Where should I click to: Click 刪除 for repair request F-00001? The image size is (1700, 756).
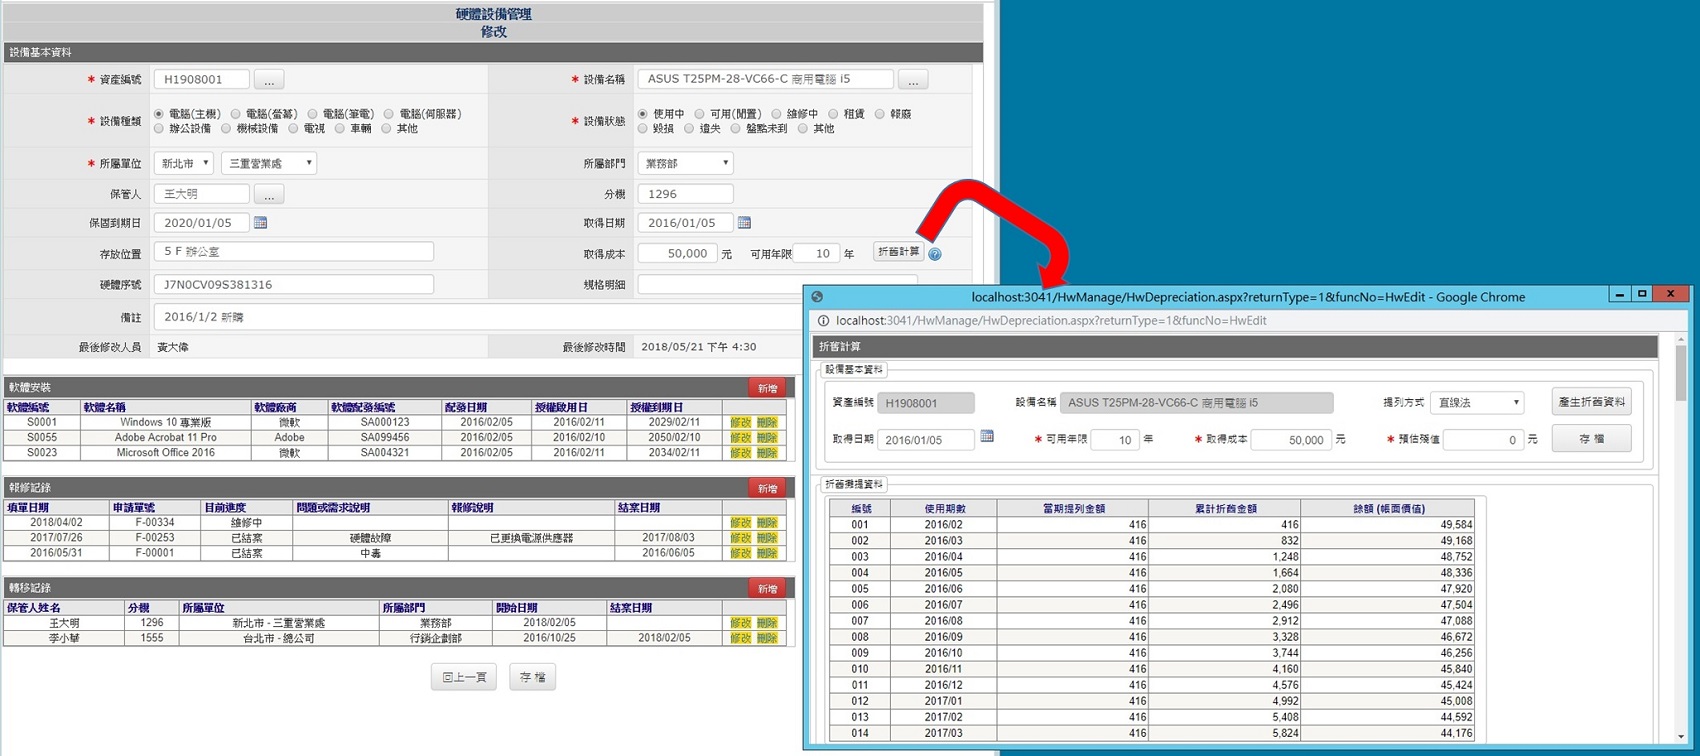click(x=767, y=553)
